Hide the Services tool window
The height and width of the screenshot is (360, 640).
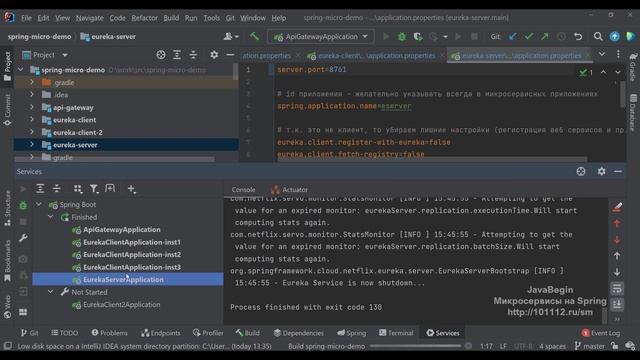pyautogui.click(x=618, y=171)
